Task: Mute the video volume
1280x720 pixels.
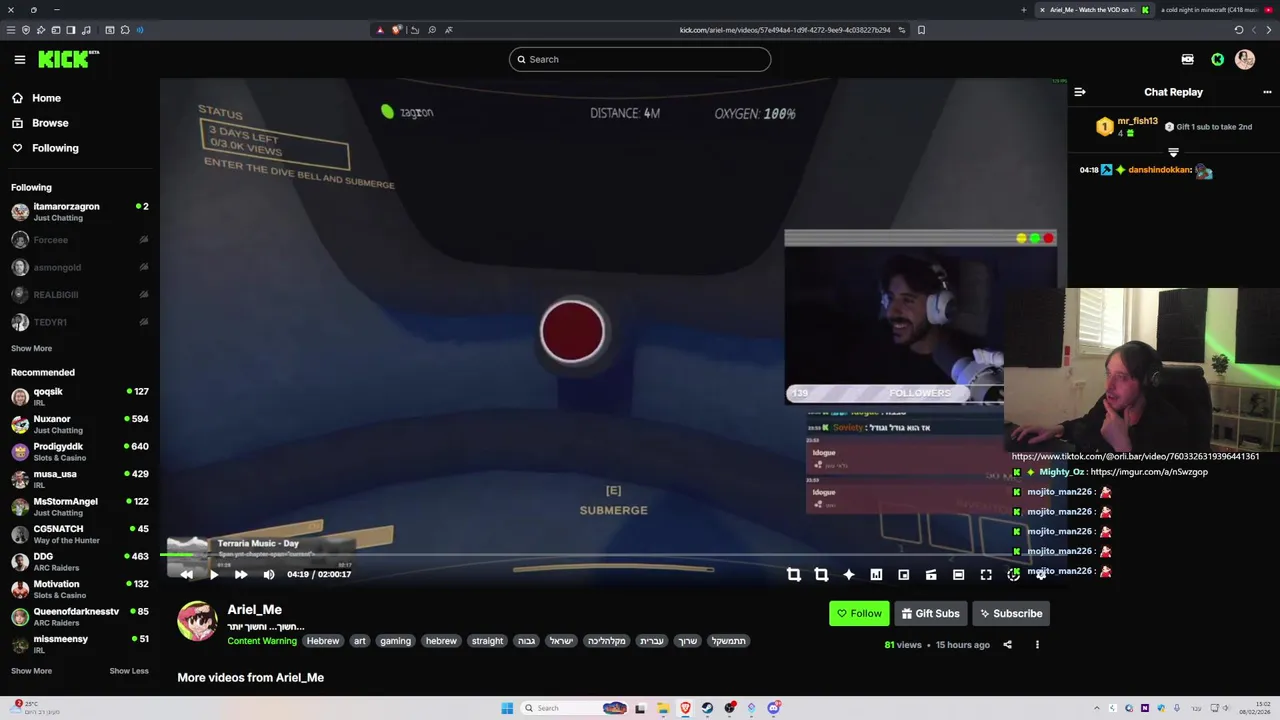Action: click(x=269, y=574)
